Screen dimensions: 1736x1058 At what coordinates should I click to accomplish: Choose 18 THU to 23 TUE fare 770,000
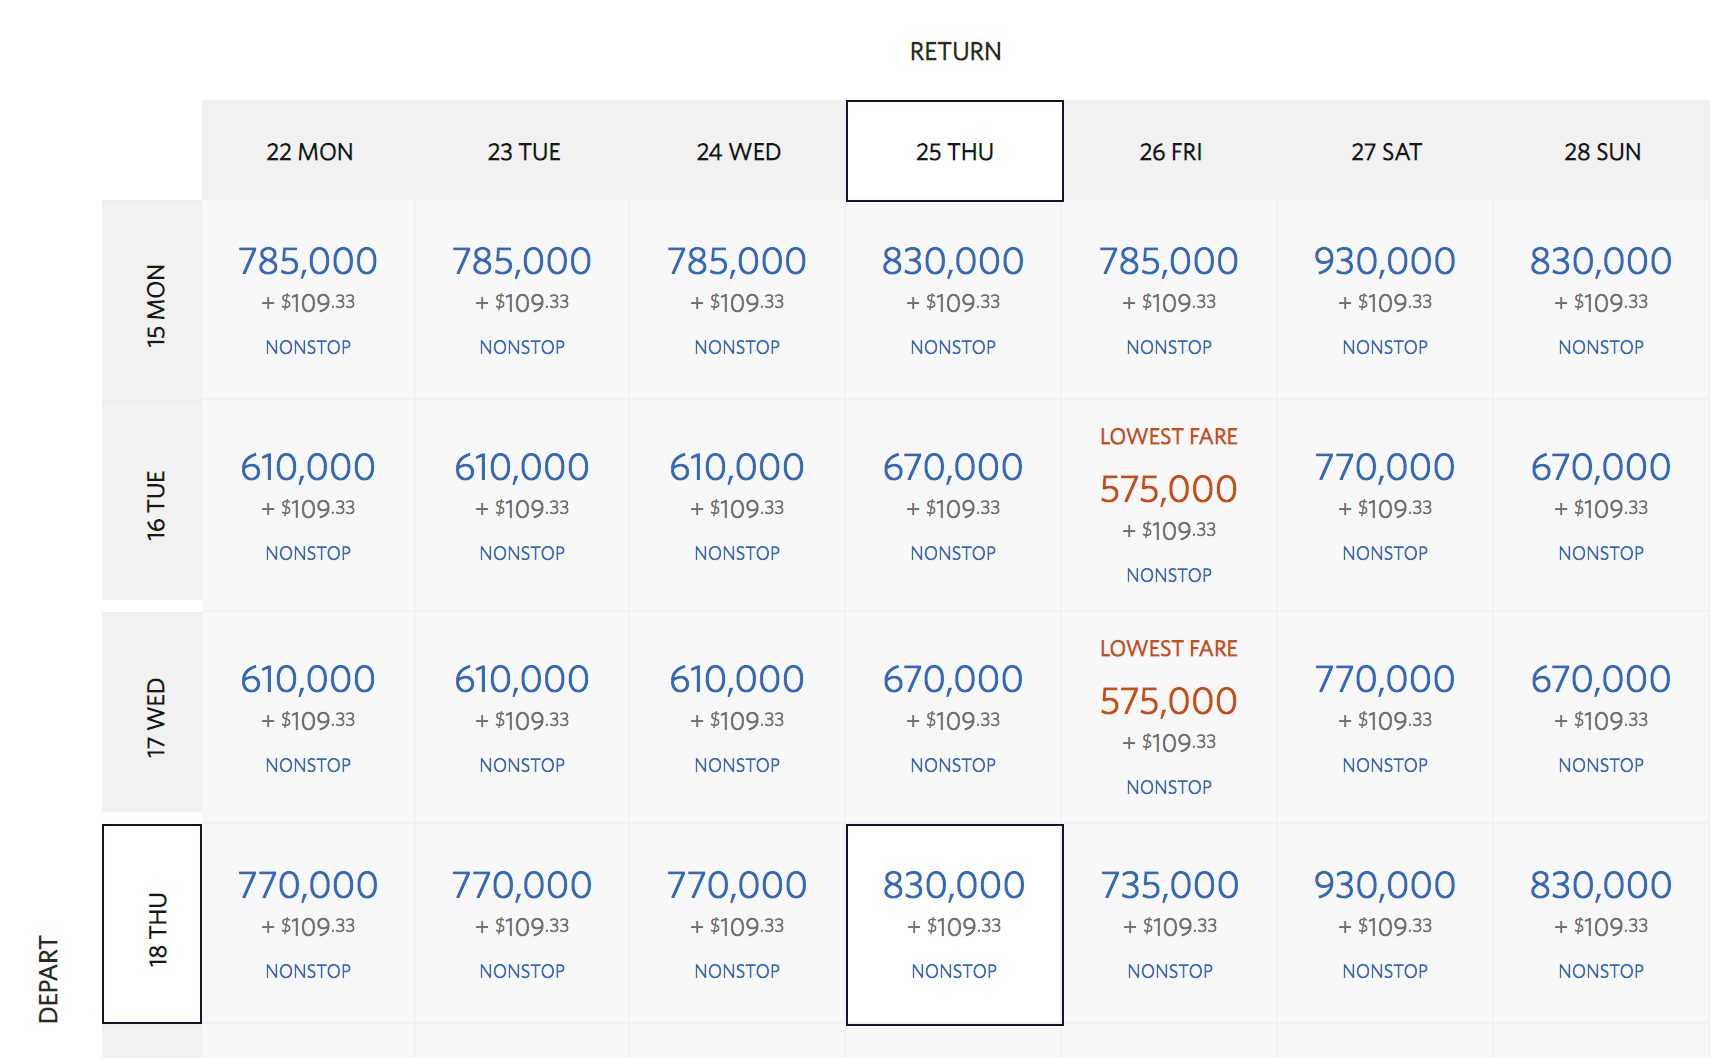(x=522, y=924)
